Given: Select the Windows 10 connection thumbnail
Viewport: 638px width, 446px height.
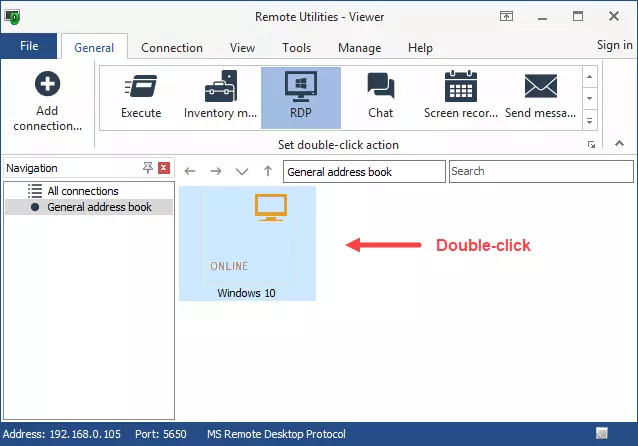Looking at the screenshot, I should [x=247, y=243].
